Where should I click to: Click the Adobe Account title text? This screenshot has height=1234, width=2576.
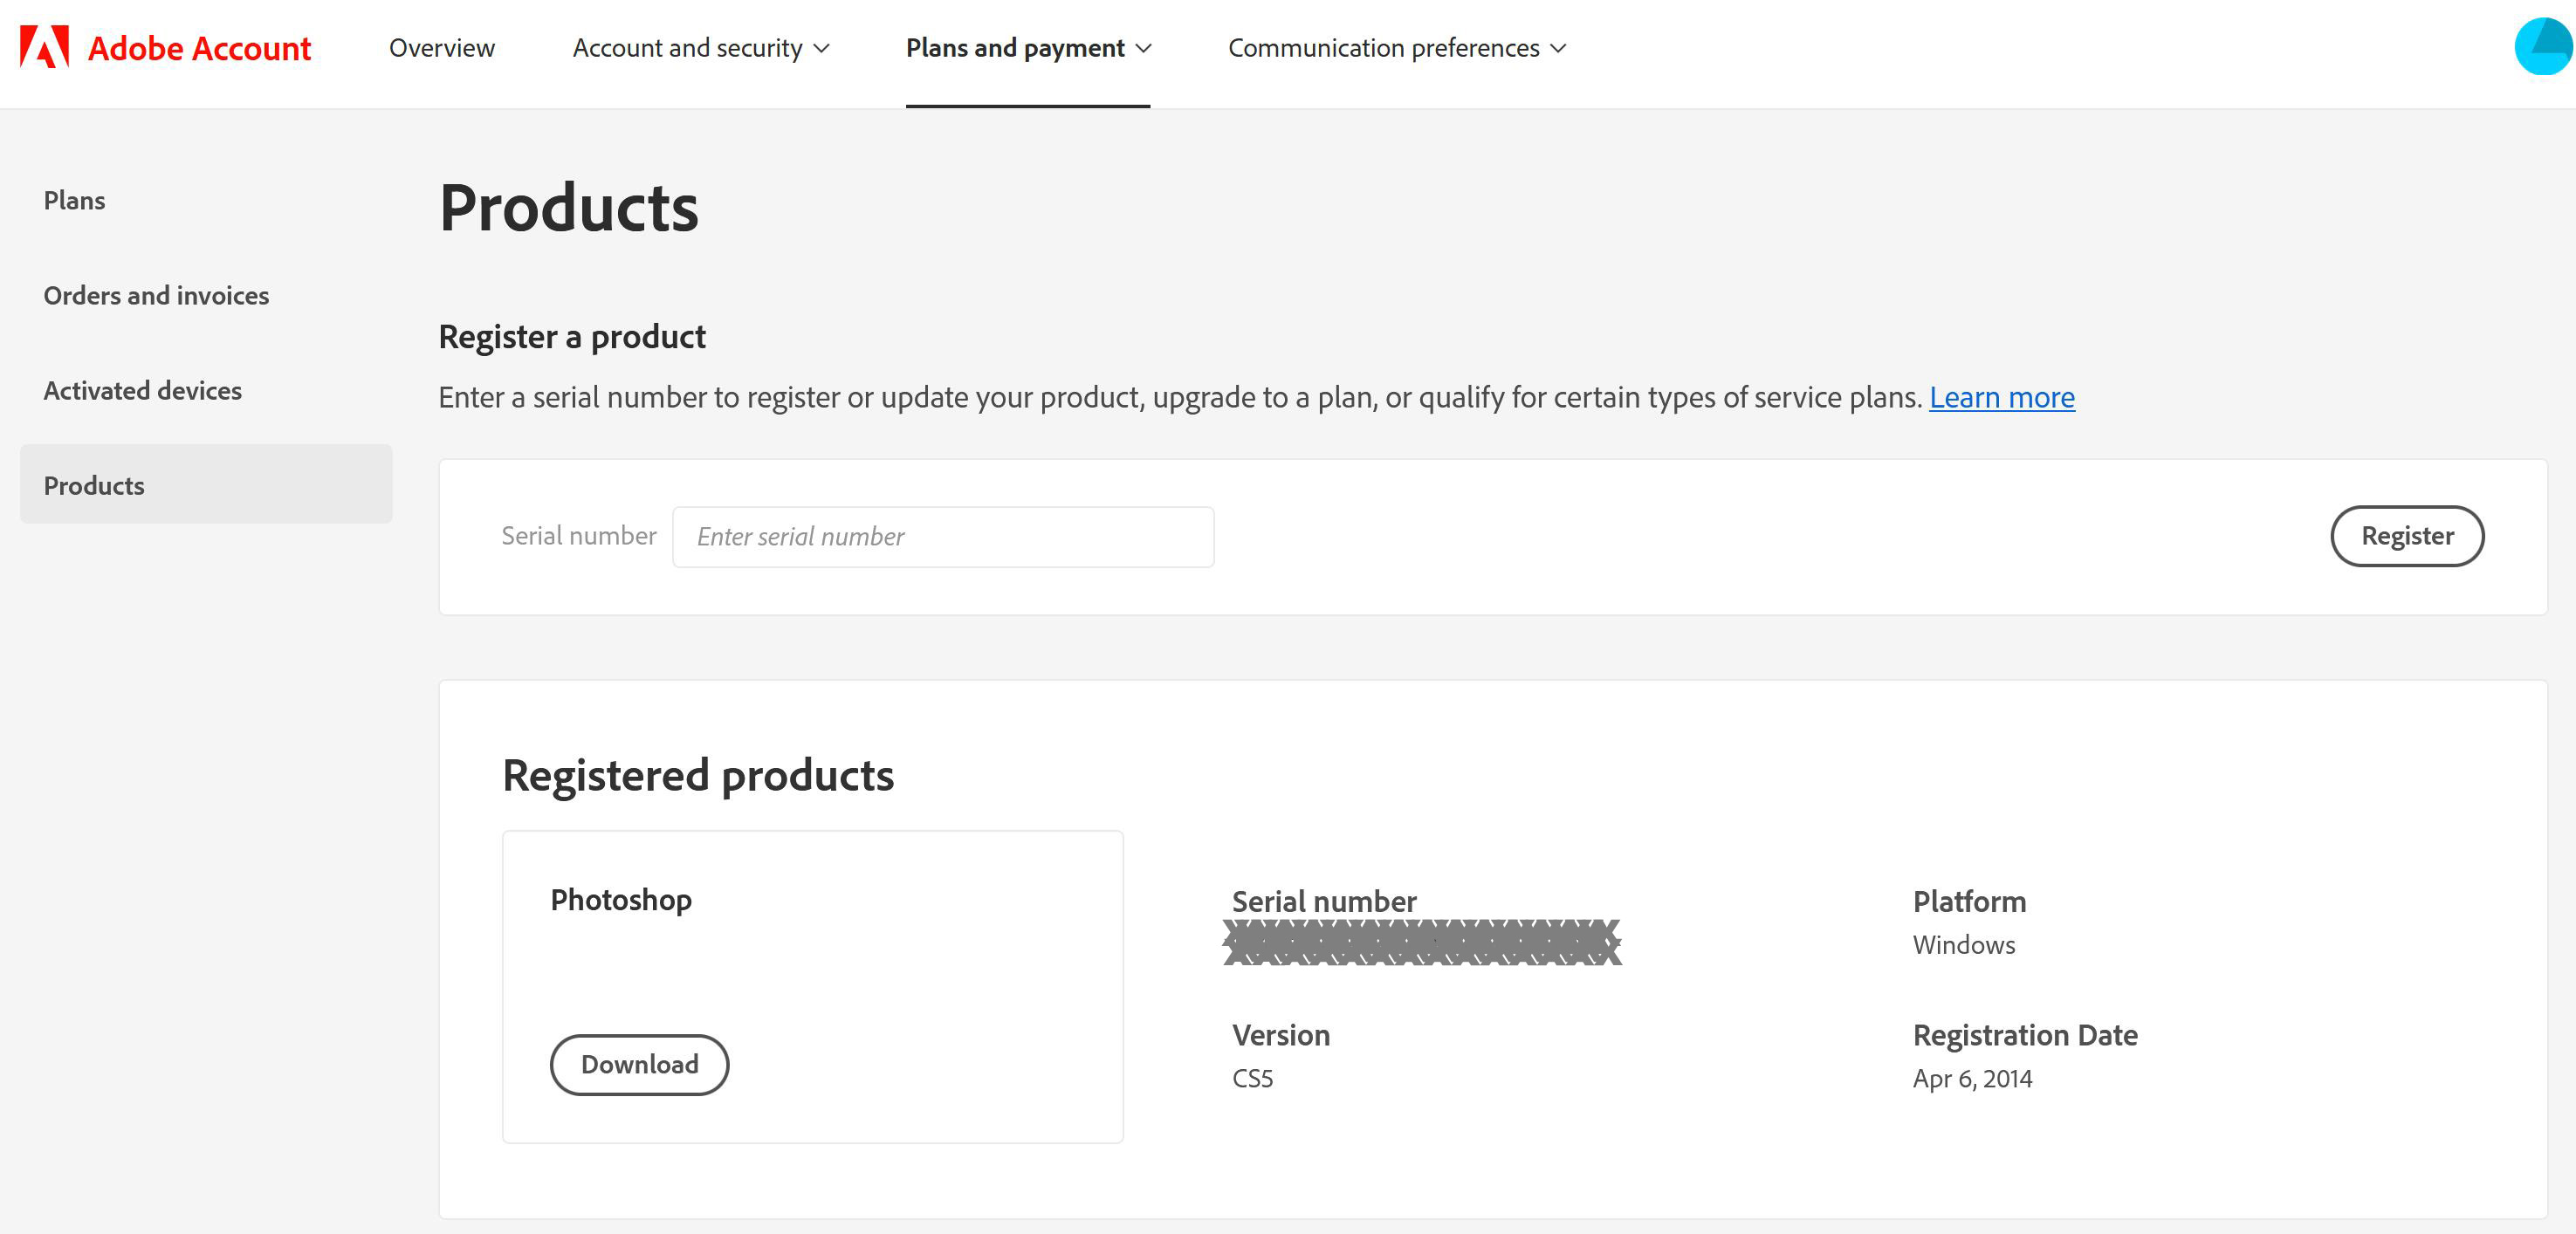[199, 48]
